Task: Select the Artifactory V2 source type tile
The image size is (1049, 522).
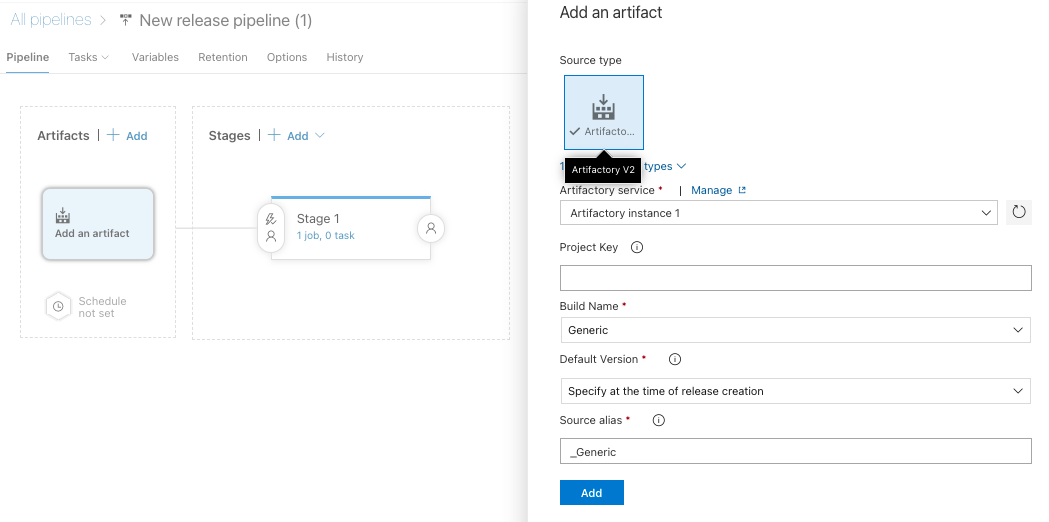Action: [x=603, y=112]
